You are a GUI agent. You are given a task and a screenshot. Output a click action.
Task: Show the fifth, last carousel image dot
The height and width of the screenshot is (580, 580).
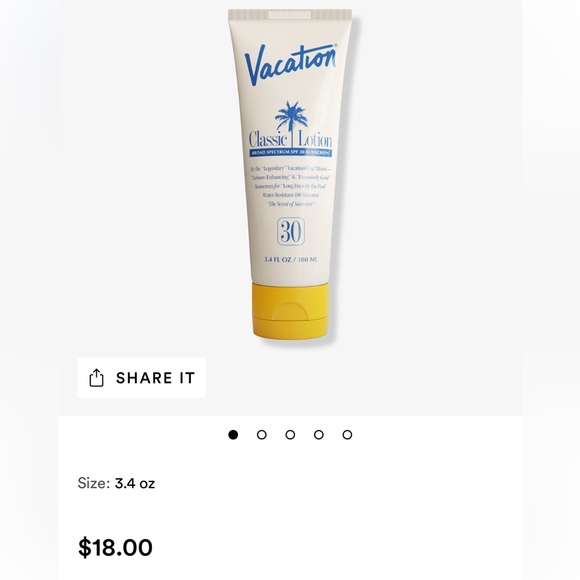(347, 435)
